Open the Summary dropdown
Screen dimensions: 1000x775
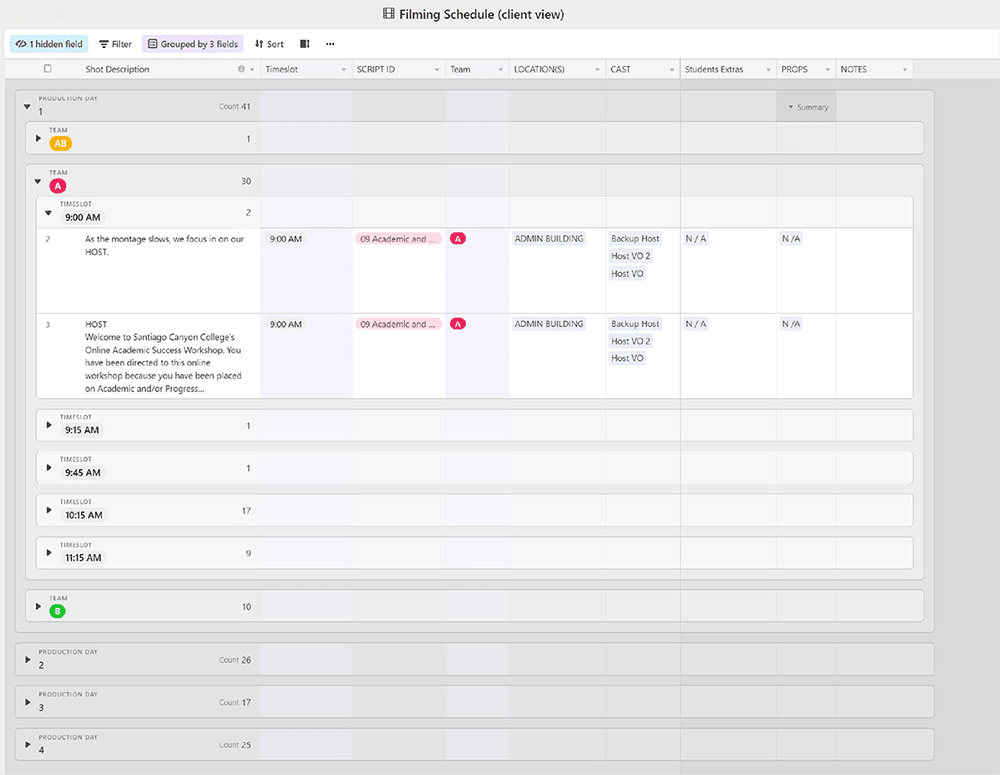click(x=805, y=106)
